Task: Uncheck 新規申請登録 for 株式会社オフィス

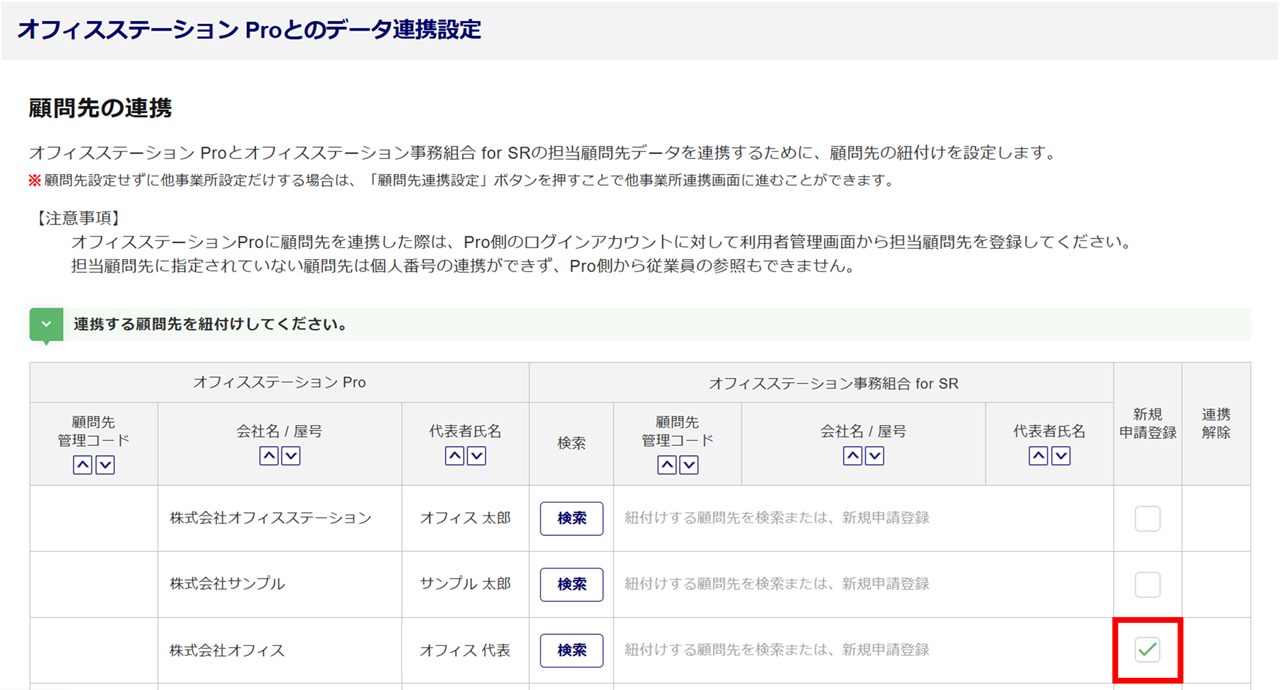Action: click(1147, 650)
